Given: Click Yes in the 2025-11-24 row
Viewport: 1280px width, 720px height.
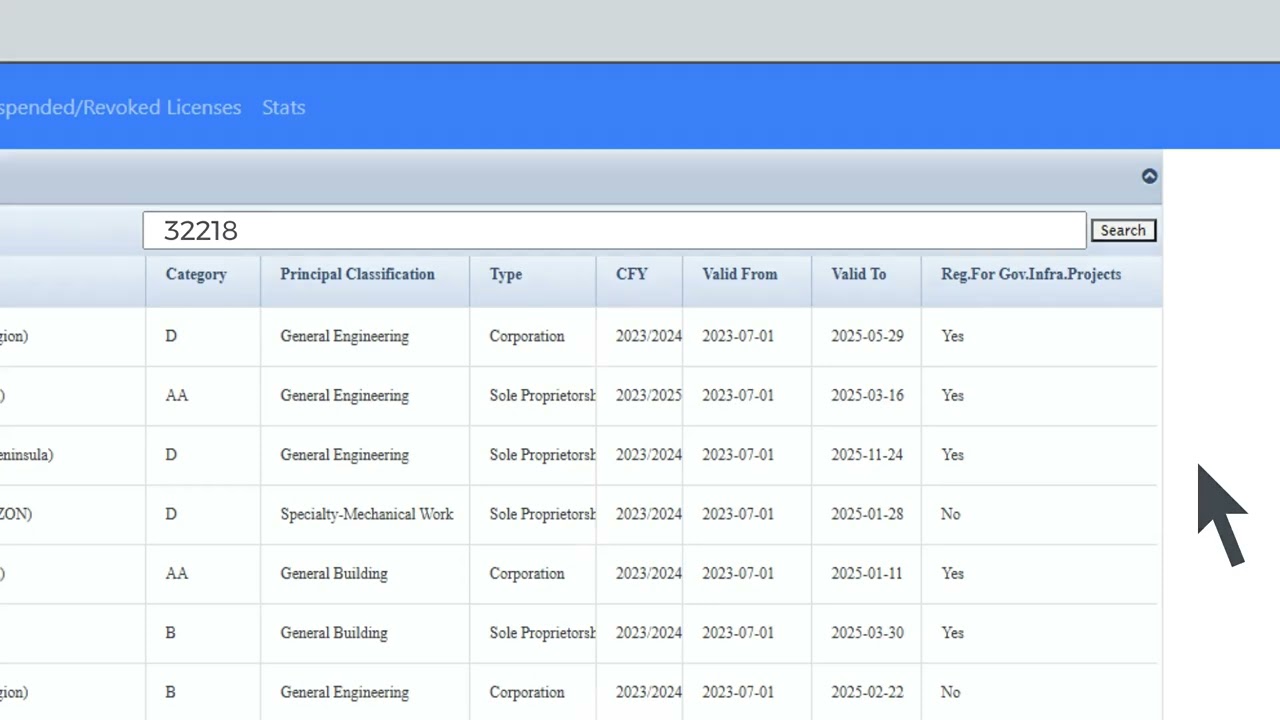Looking at the screenshot, I should tap(953, 454).
